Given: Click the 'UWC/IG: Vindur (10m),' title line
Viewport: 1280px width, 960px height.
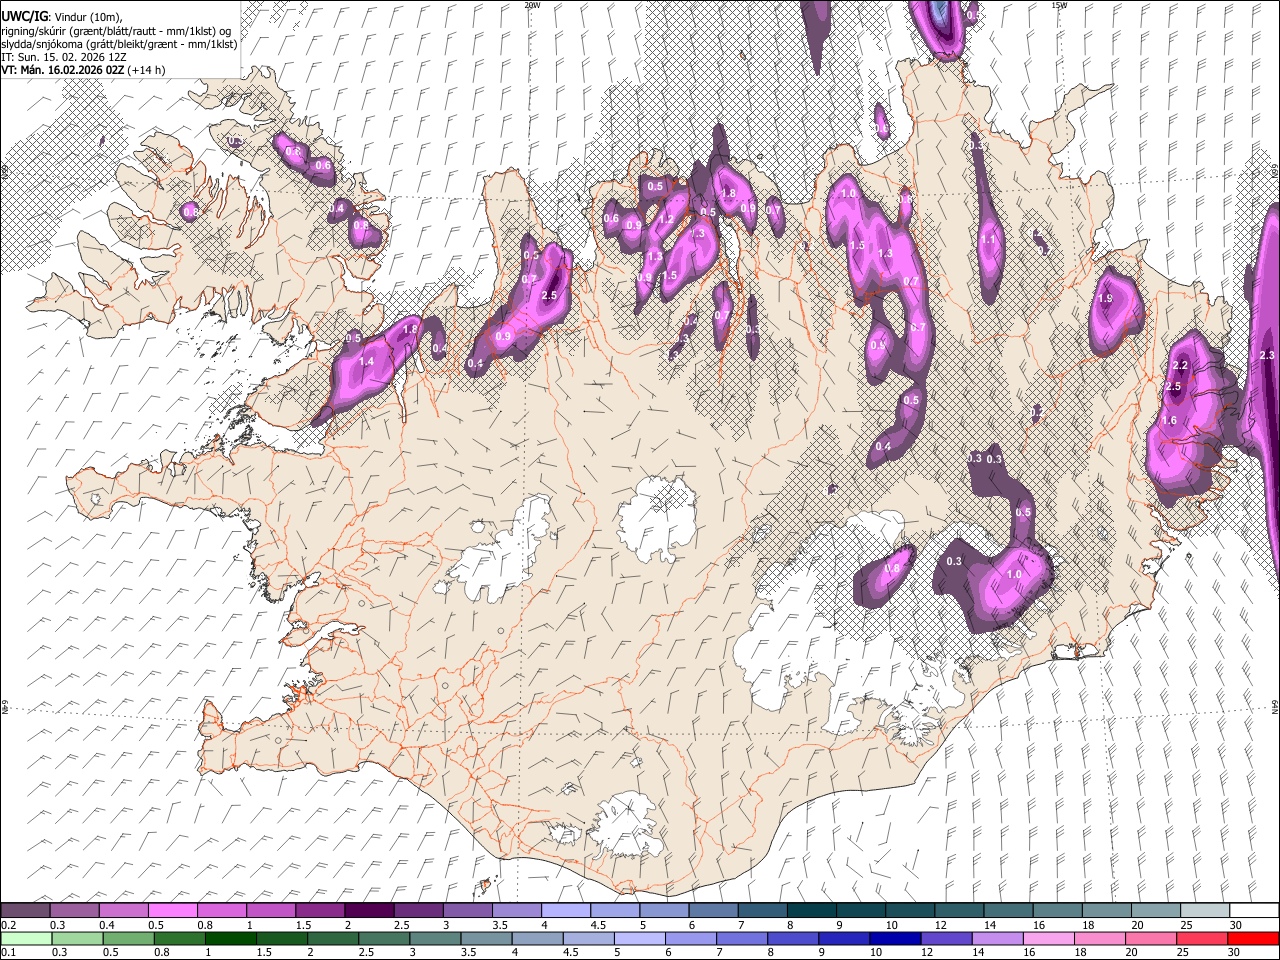Looking at the screenshot, I should coord(62,17).
